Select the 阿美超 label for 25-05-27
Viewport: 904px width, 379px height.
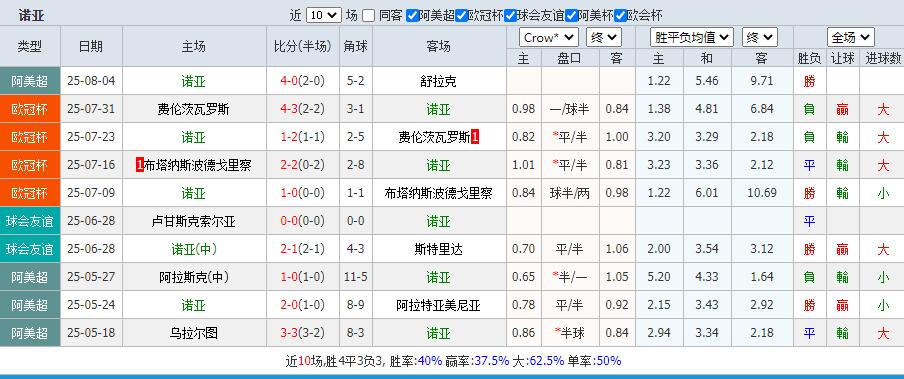29,277
